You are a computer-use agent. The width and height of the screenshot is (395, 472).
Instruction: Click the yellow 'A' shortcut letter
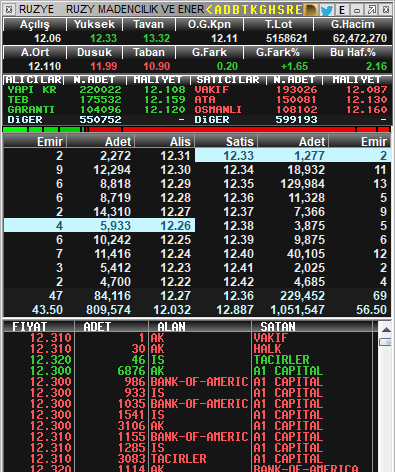(218, 10)
